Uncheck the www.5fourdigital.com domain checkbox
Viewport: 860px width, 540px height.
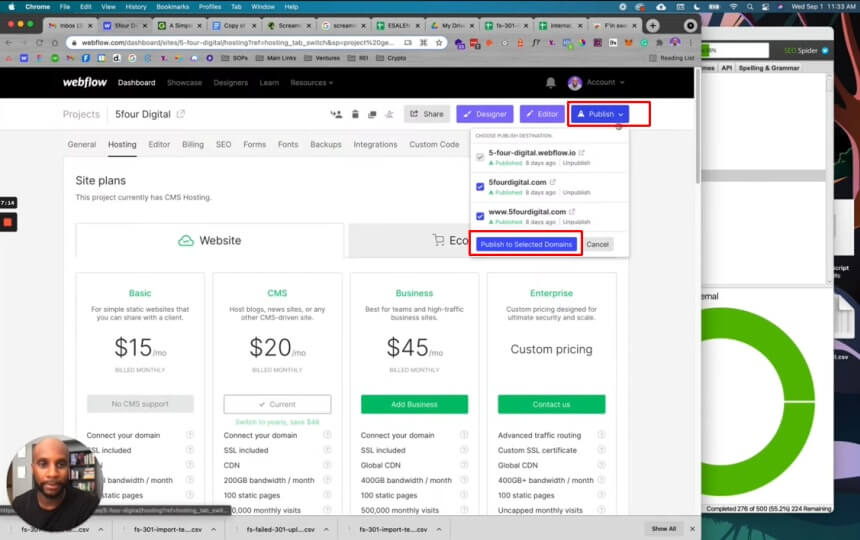click(x=480, y=217)
